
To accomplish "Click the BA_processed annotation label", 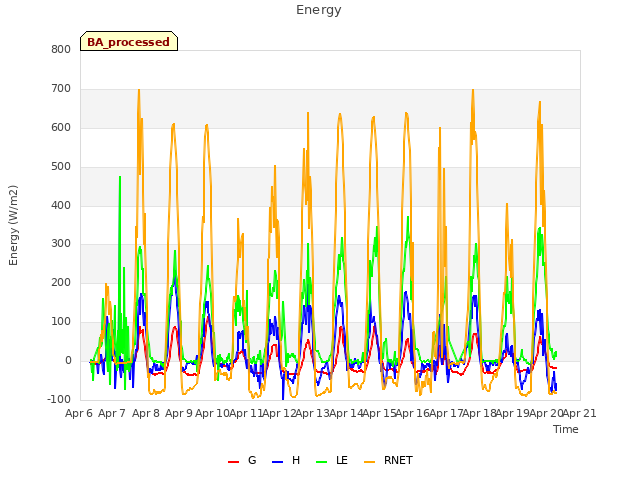I will pyautogui.click(x=129, y=42).
